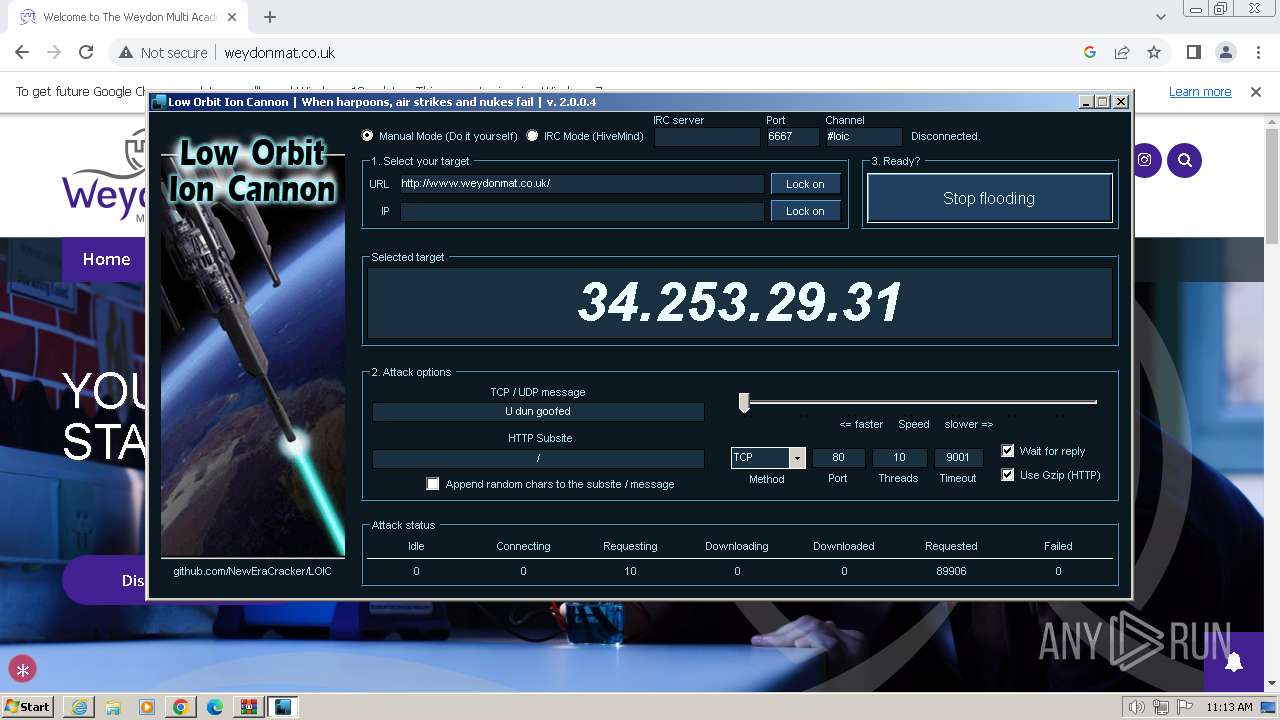This screenshot has width=1280, height=720.
Task: Go back in Chrome browser
Action: pyautogui.click(x=23, y=53)
